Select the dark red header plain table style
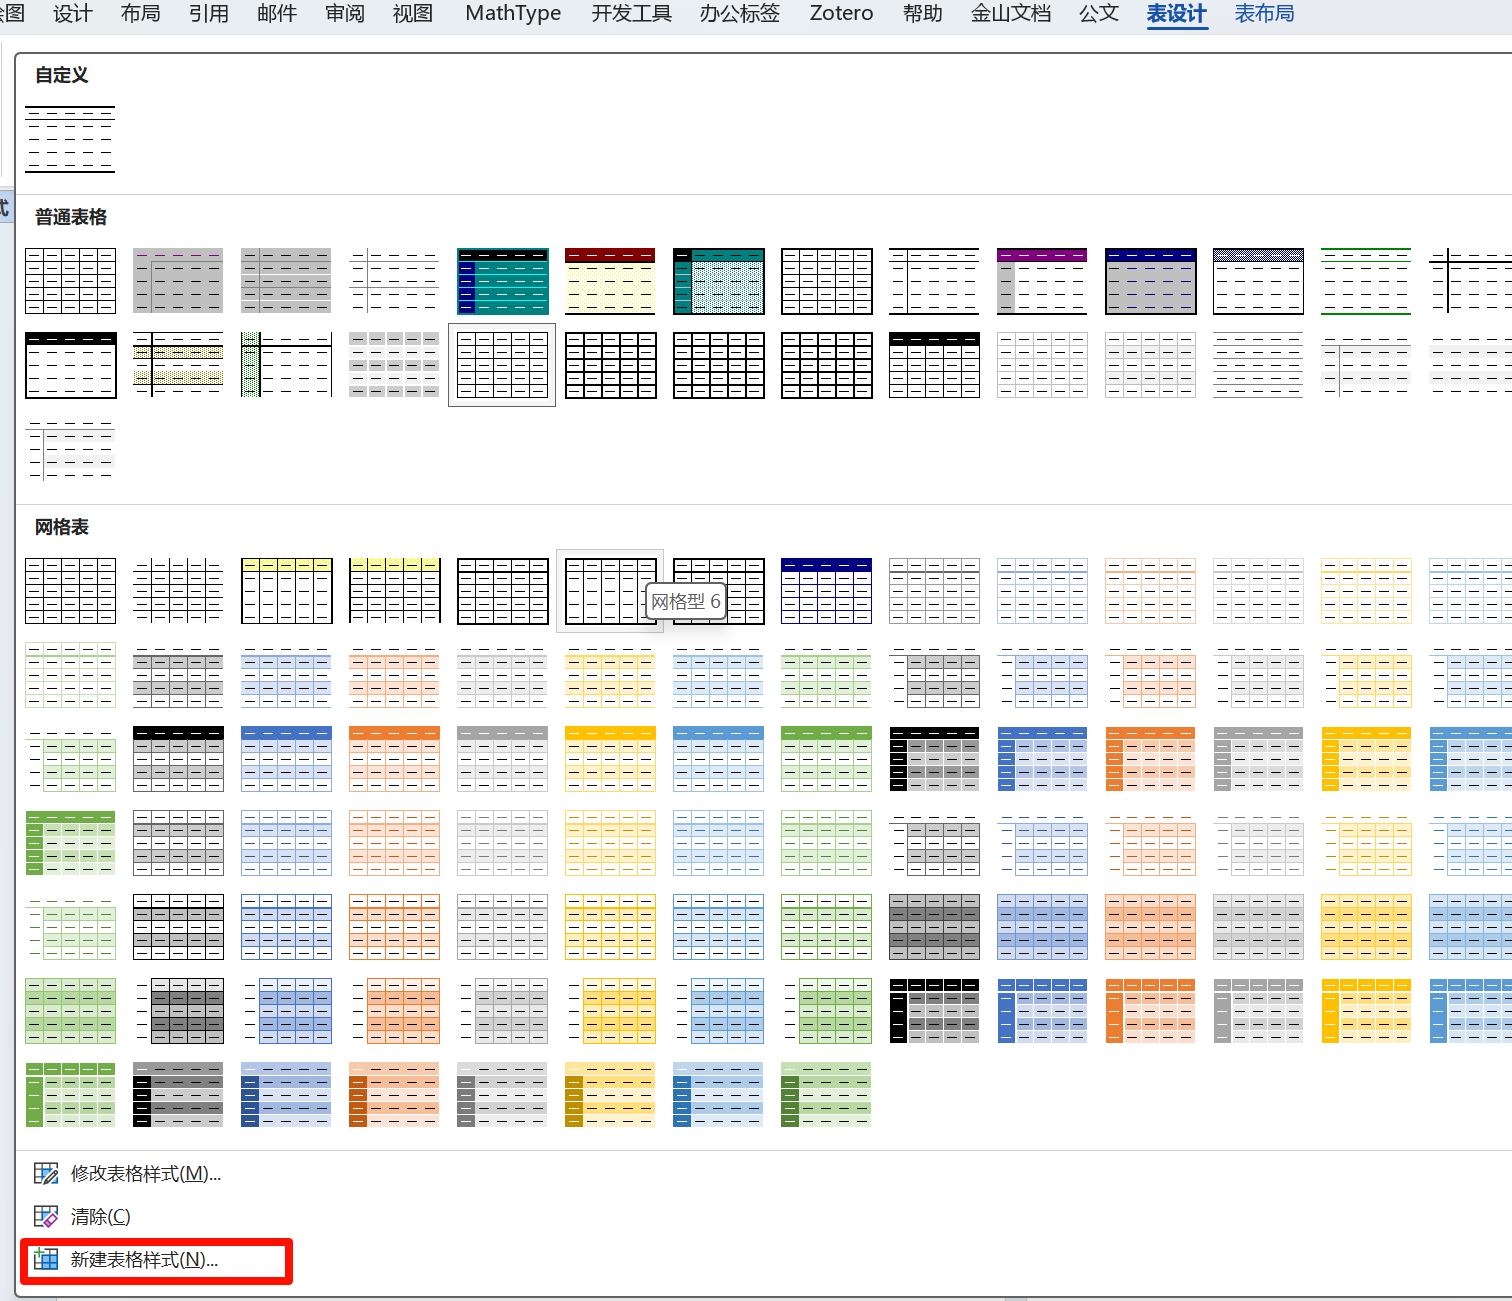 pos(610,281)
